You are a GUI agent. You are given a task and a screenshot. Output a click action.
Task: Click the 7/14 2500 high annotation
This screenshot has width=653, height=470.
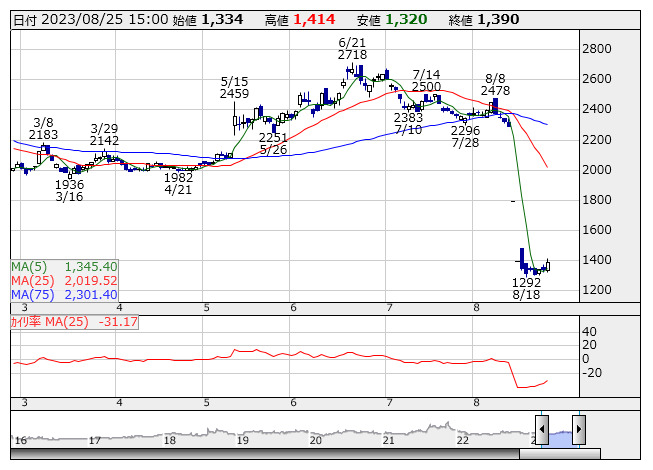(x=426, y=81)
